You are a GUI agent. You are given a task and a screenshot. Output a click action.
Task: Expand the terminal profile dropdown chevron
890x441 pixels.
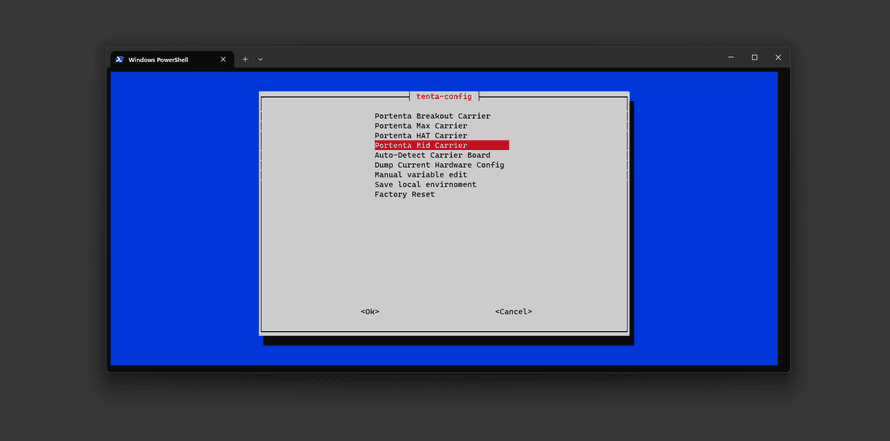click(x=261, y=59)
